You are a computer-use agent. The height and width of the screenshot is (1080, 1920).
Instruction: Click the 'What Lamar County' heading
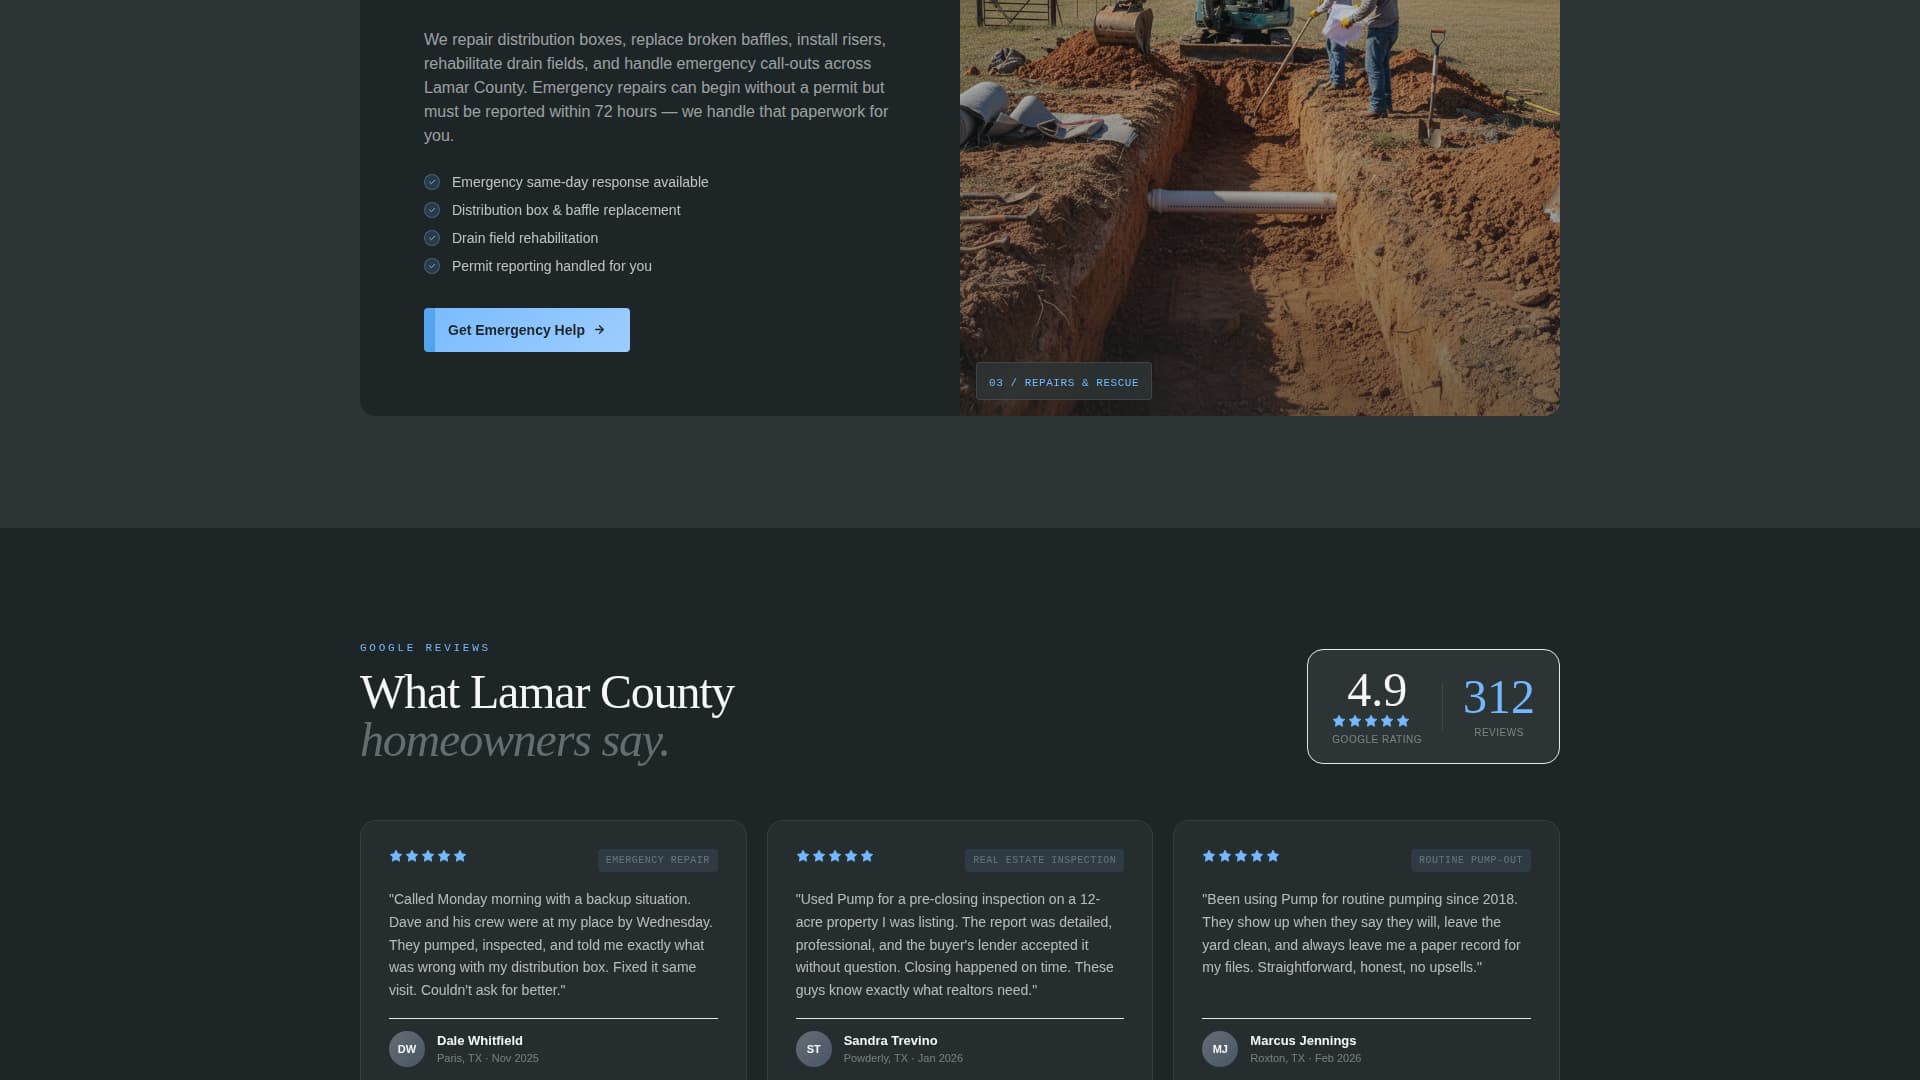[x=547, y=693]
